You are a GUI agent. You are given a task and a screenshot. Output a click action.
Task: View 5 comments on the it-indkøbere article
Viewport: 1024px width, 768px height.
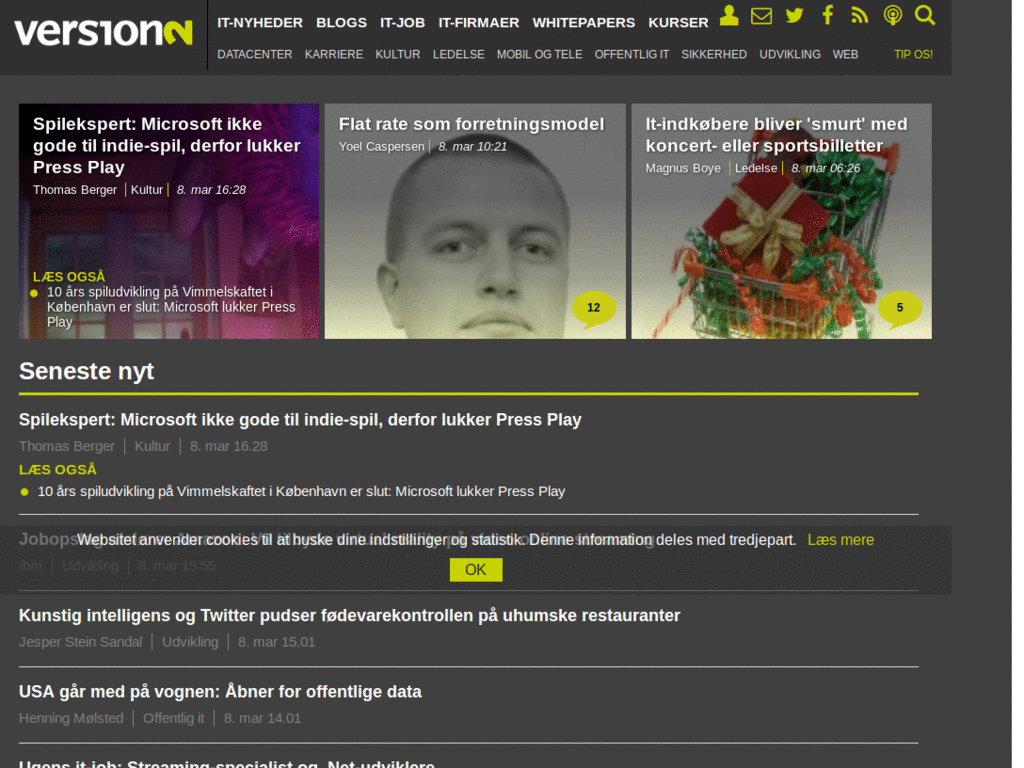pos(900,308)
